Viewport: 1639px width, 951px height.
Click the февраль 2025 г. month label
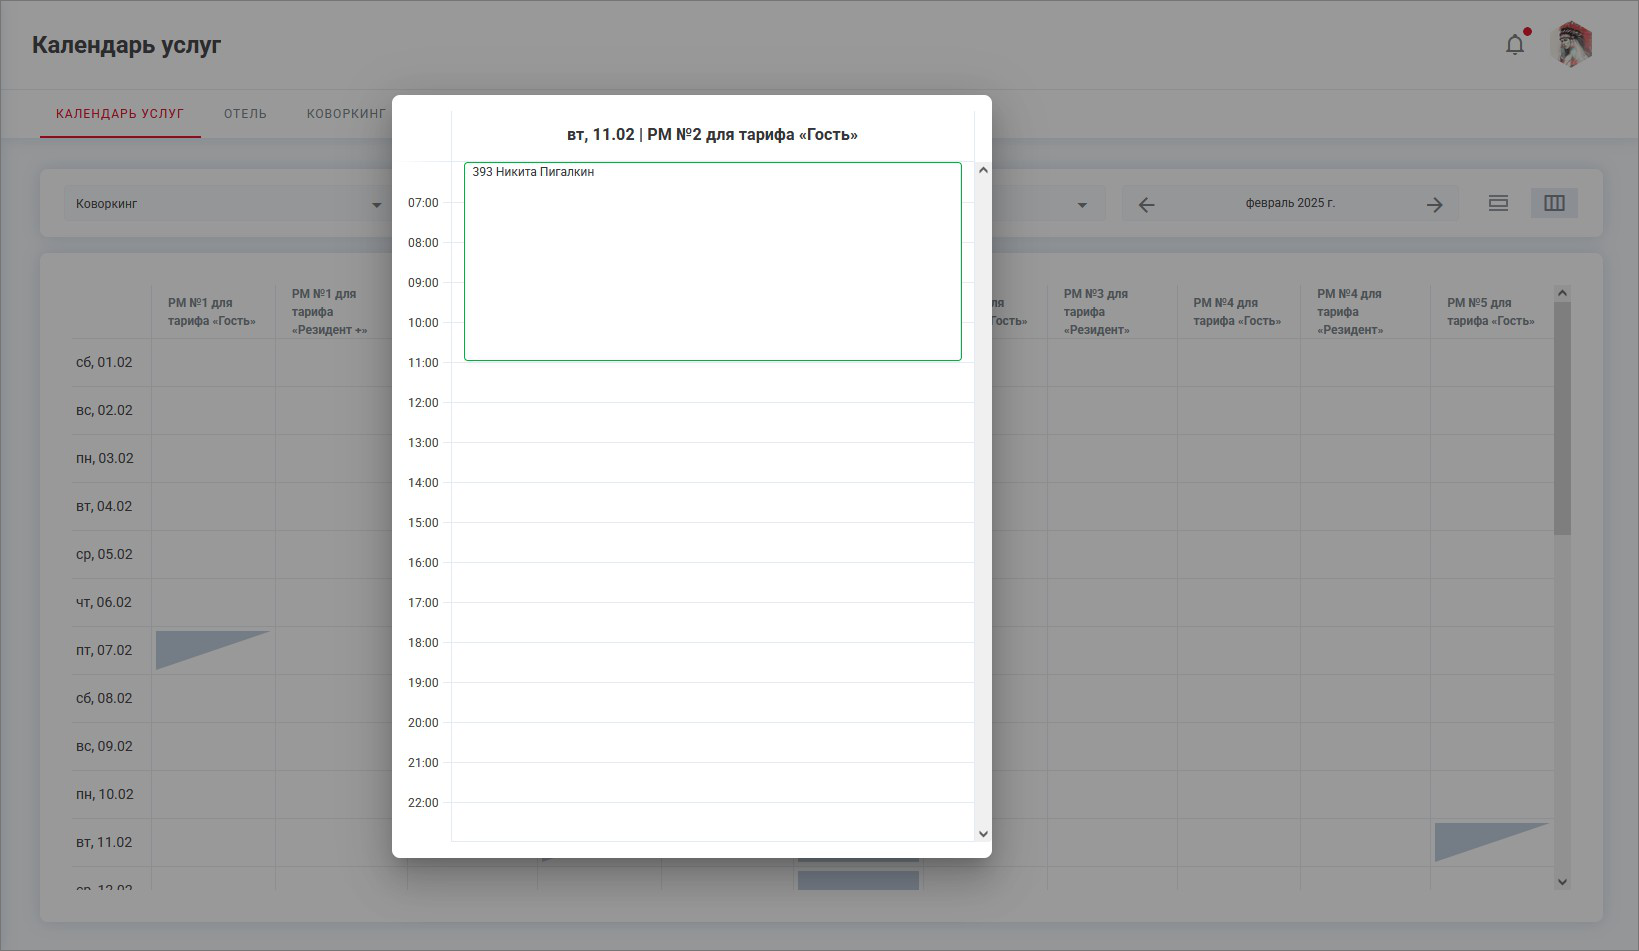[1289, 203]
